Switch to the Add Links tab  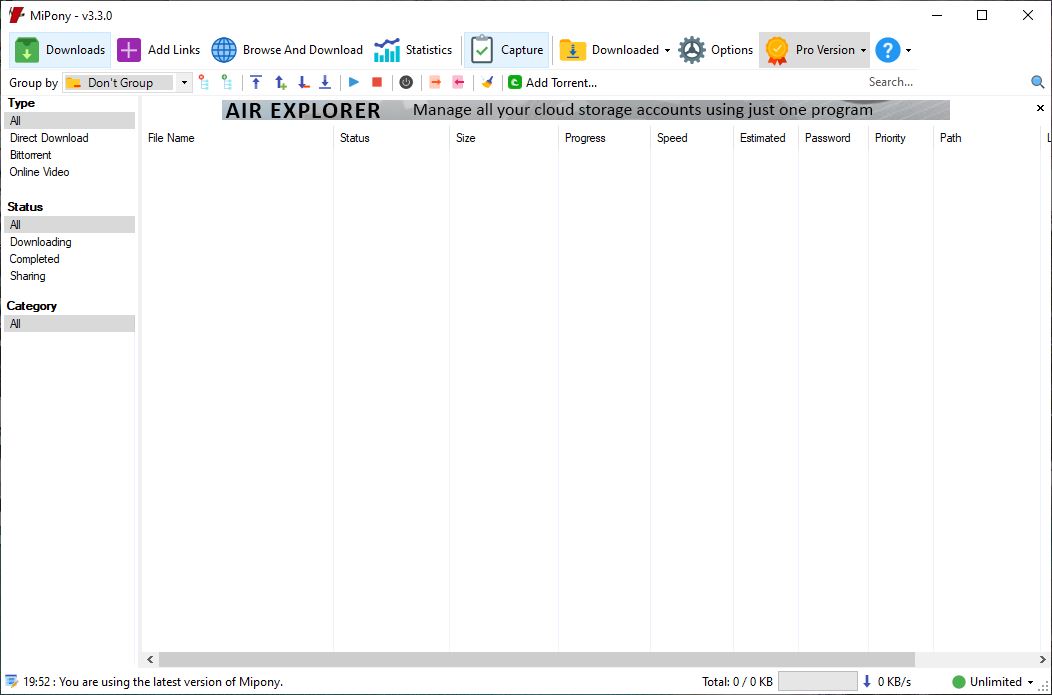[x=158, y=50]
